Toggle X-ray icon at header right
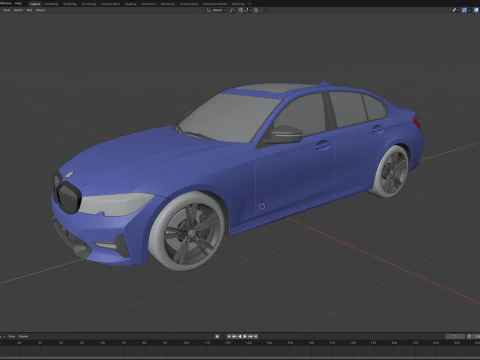Image resolution: width=480 pixels, height=360 pixels. (476, 10)
